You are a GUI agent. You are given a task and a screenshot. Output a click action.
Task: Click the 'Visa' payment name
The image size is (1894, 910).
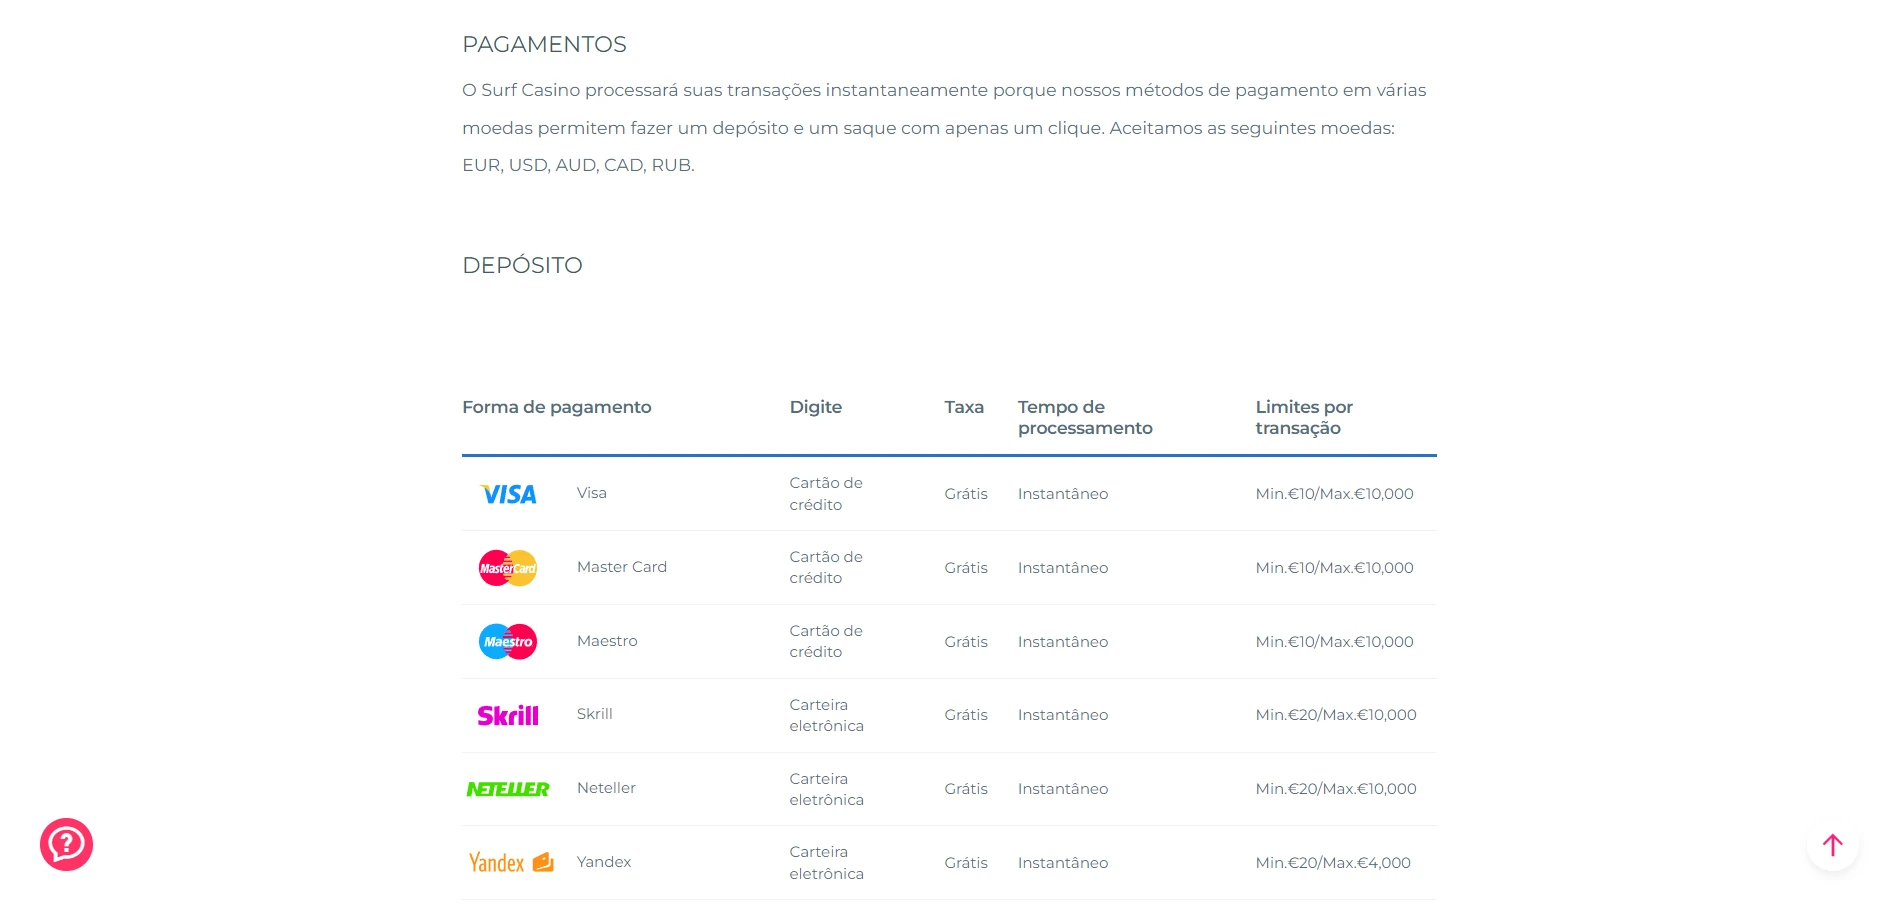pyautogui.click(x=592, y=493)
